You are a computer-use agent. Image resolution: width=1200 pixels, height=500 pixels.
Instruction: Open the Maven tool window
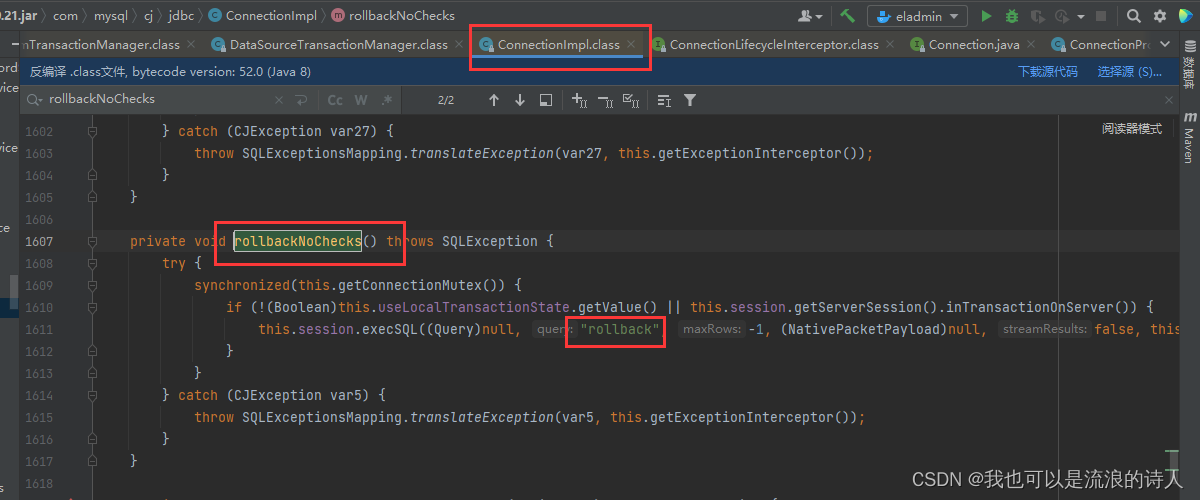coord(1189,138)
